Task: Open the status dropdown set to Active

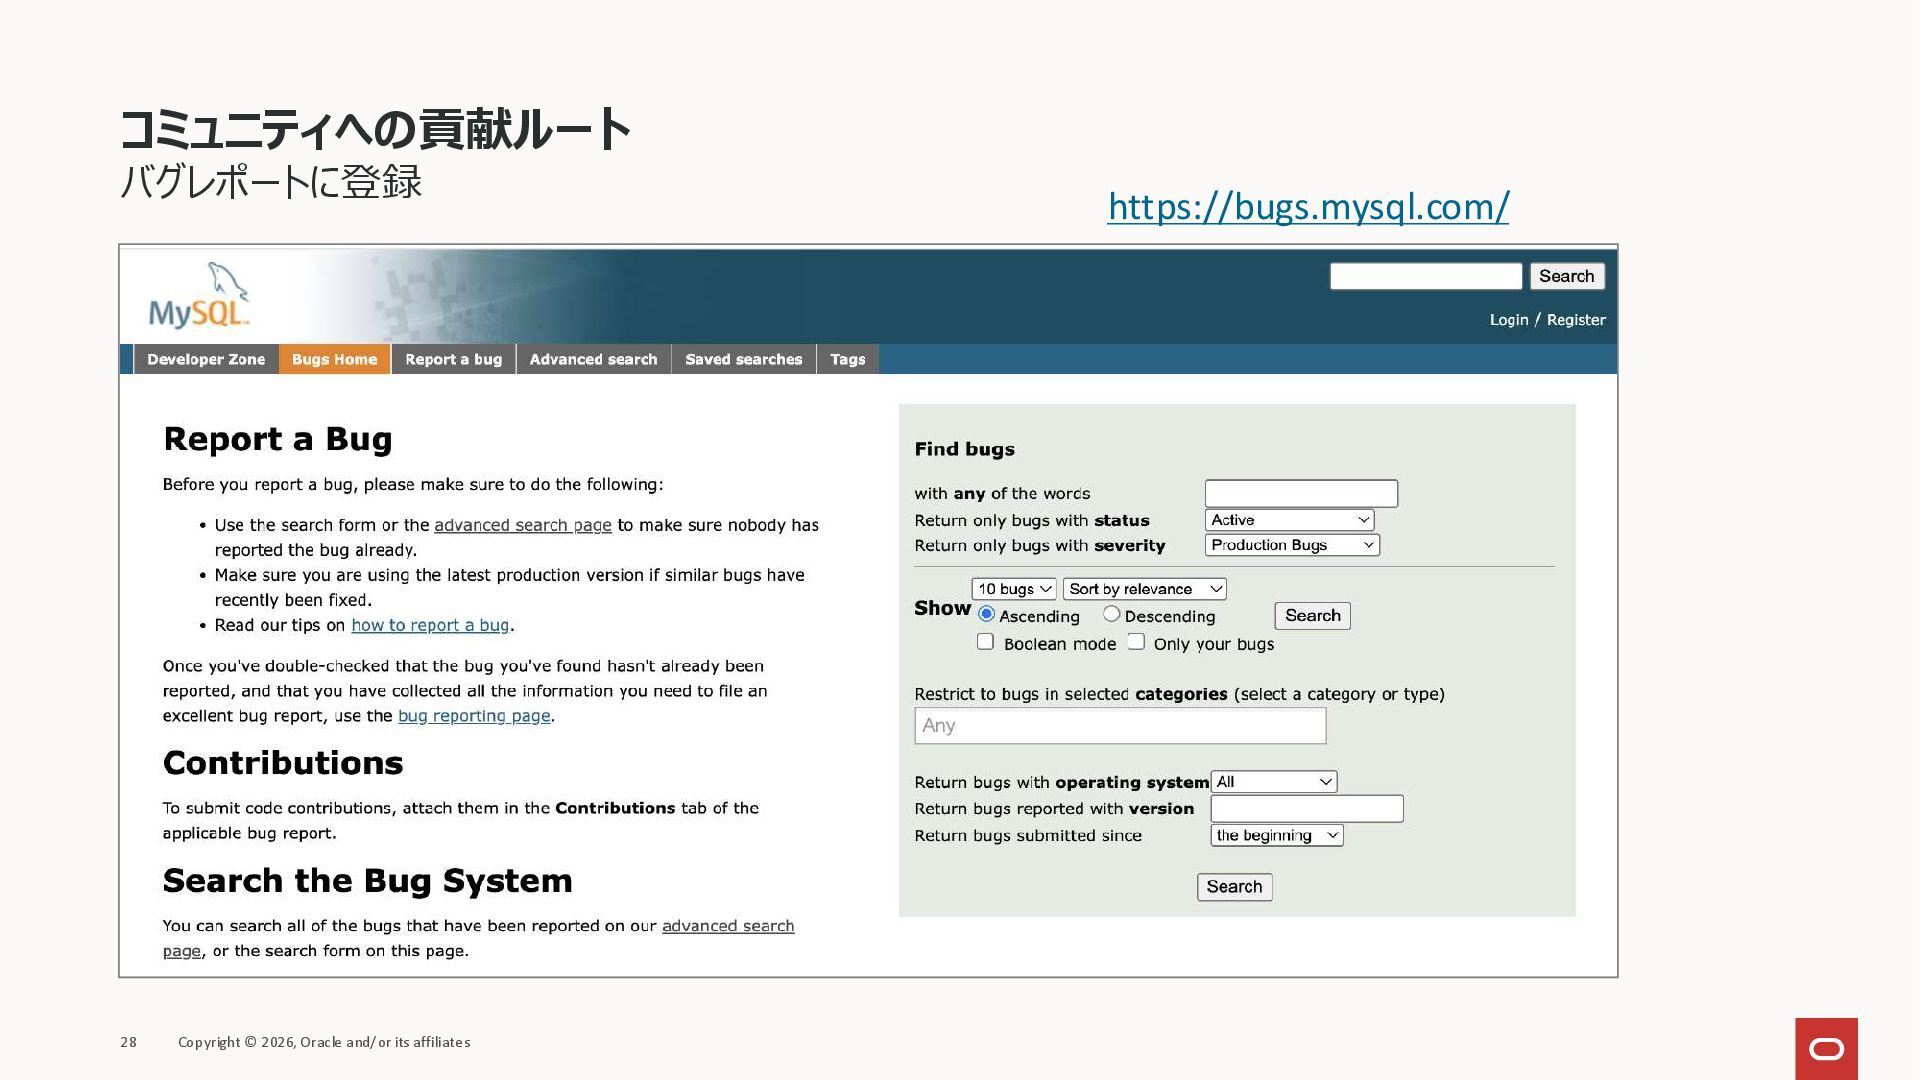Action: (1289, 520)
